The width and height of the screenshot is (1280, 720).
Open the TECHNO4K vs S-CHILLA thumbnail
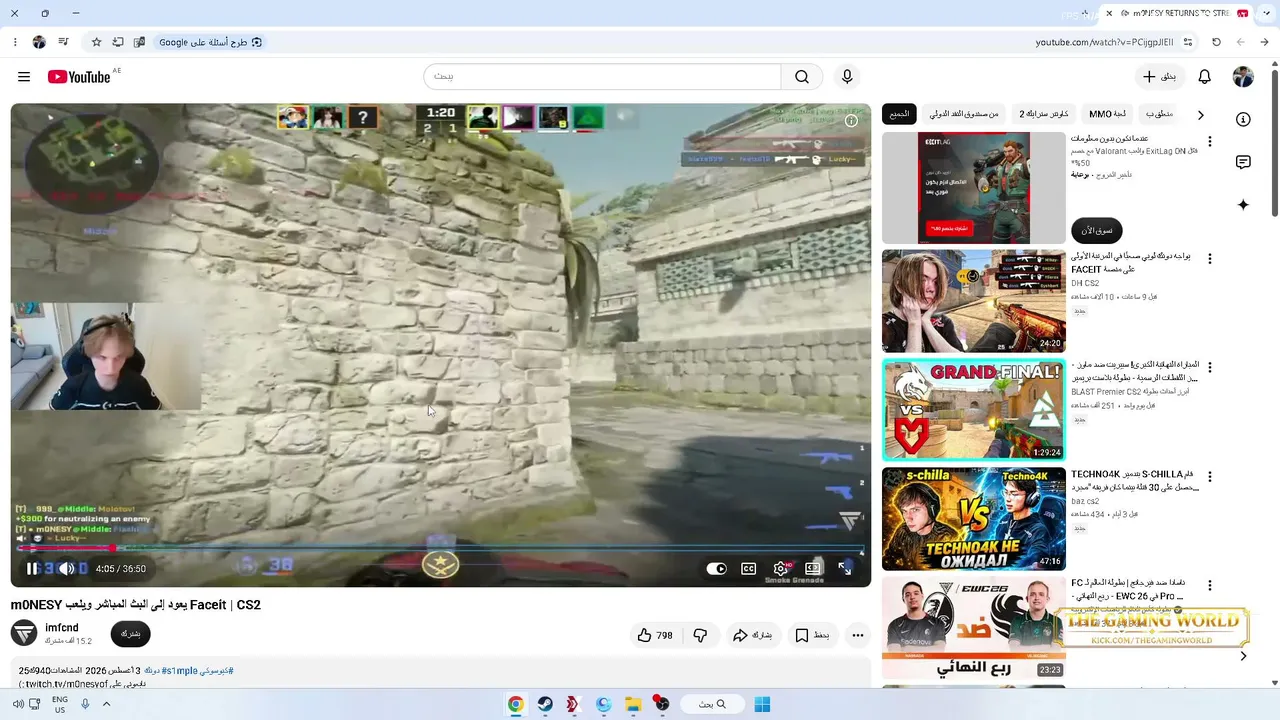pyautogui.click(x=973, y=519)
